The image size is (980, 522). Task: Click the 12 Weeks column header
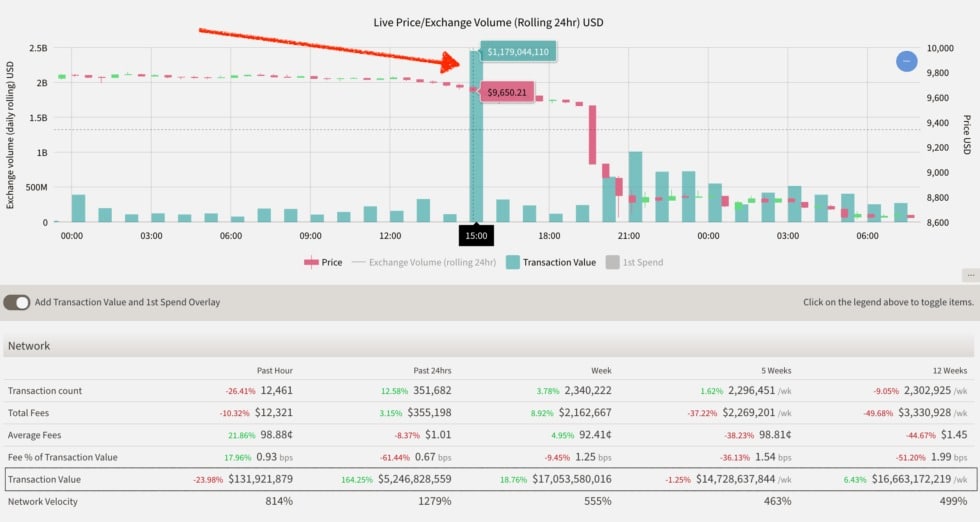coord(949,371)
